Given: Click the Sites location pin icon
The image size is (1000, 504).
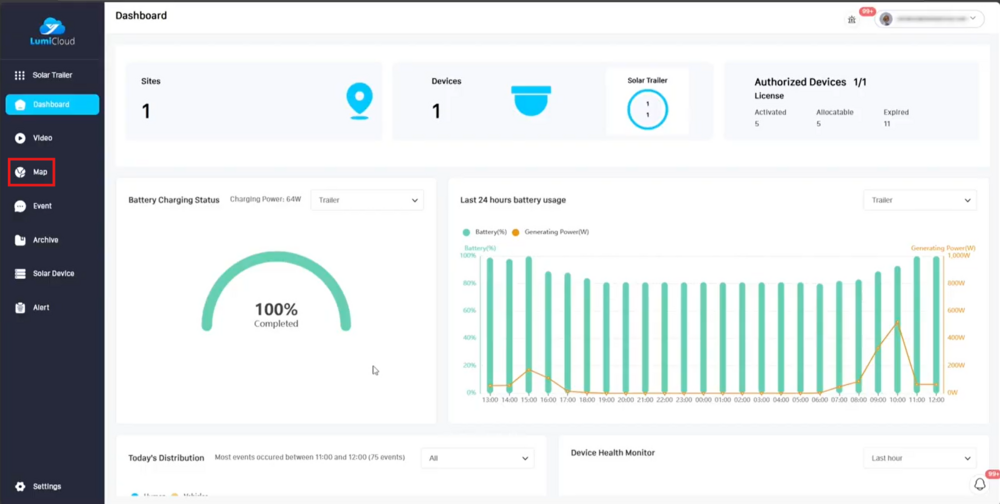Looking at the screenshot, I should tap(359, 101).
